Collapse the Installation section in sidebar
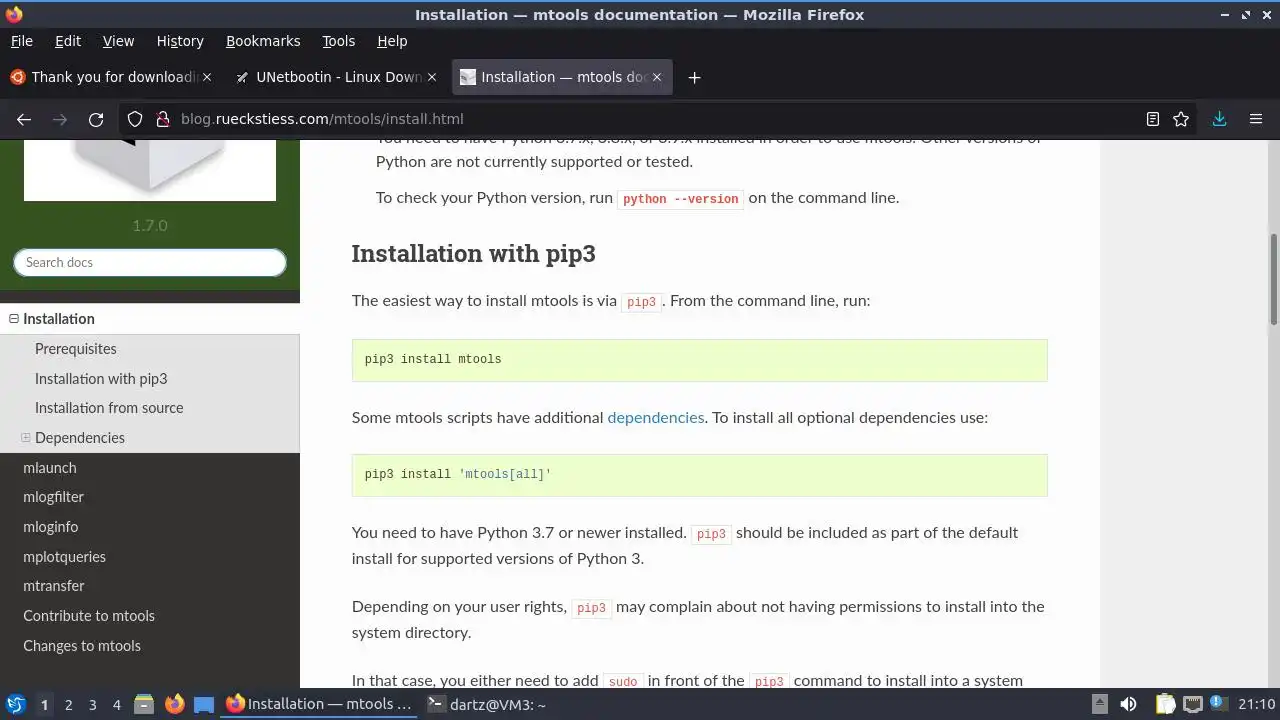The height and width of the screenshot is (720, 1280). pyautogui.click(x=14, y=319)
